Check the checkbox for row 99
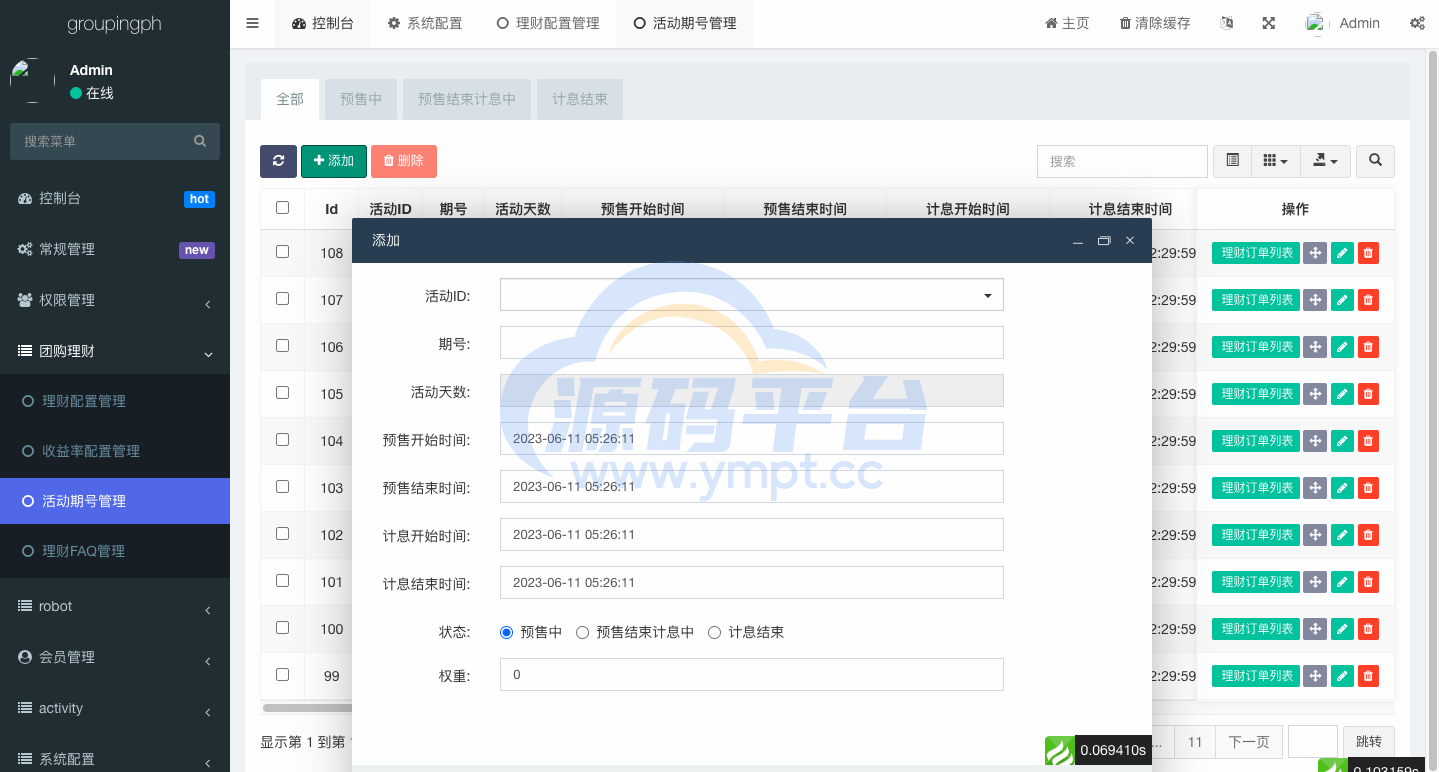Screen dimensions: 1439x772 tap(282, 675)
